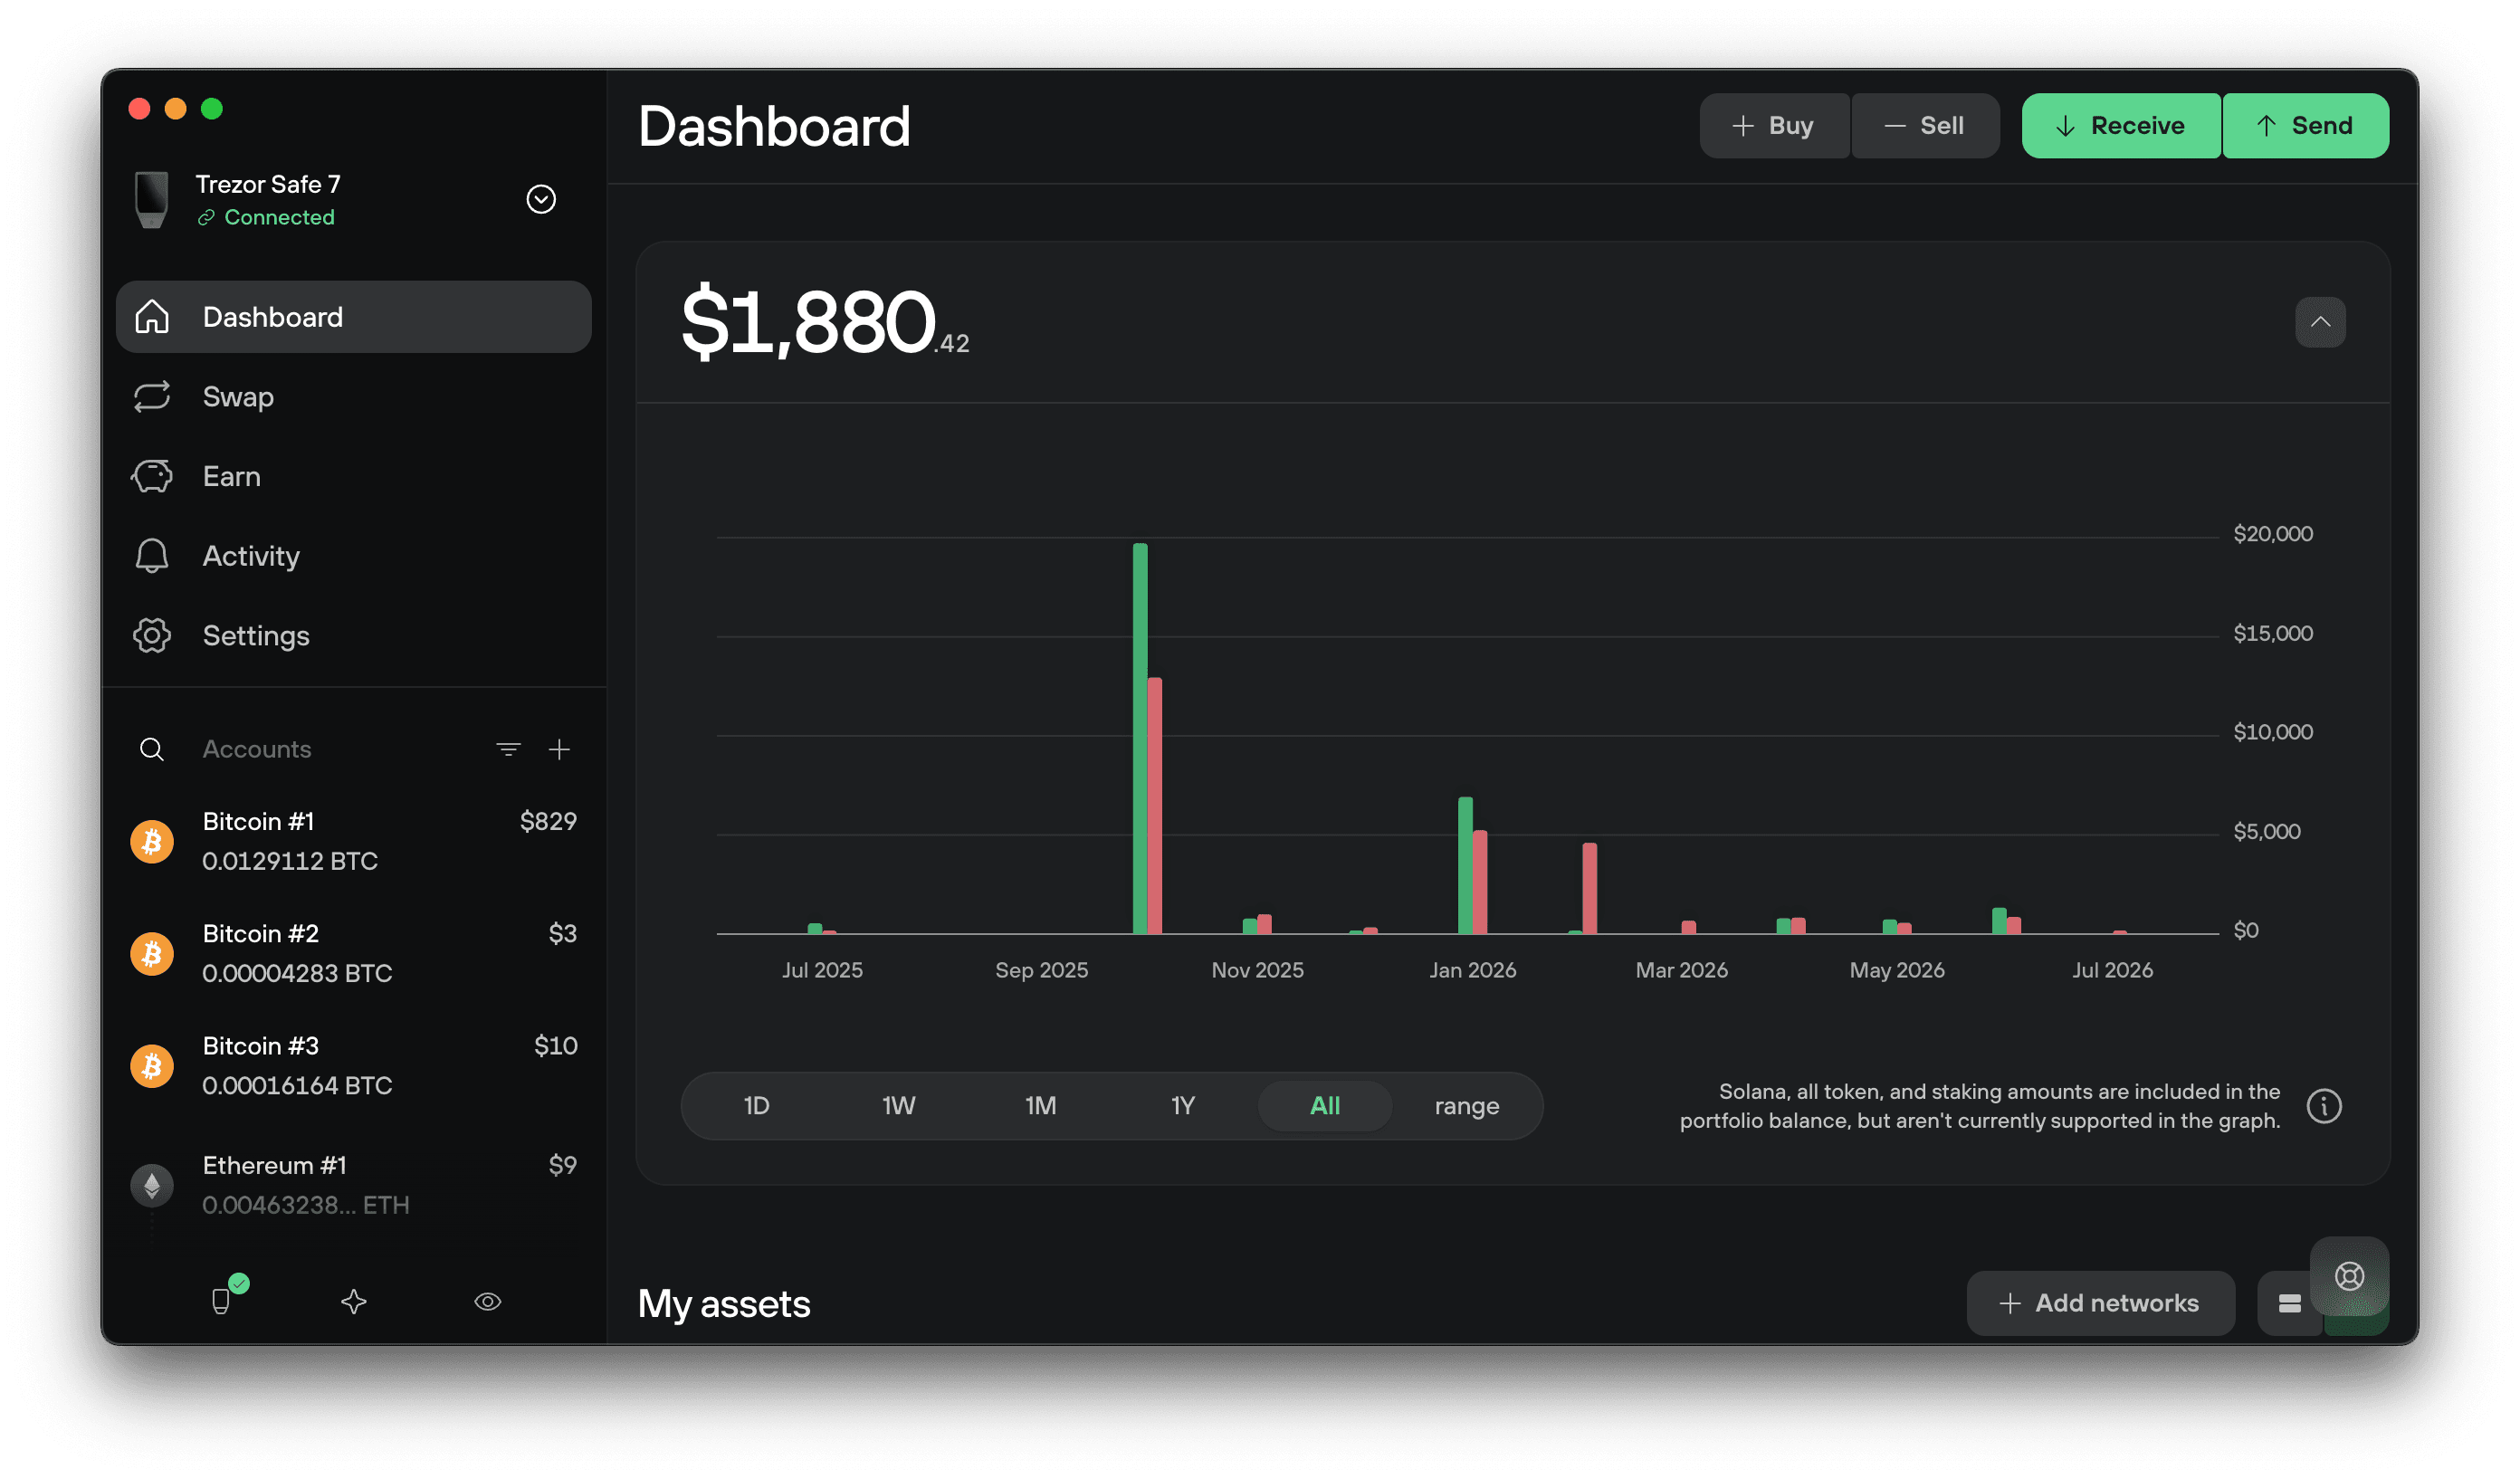
Task: Open the Earn section
Action: pyautogui.click(x=353, y=476)
